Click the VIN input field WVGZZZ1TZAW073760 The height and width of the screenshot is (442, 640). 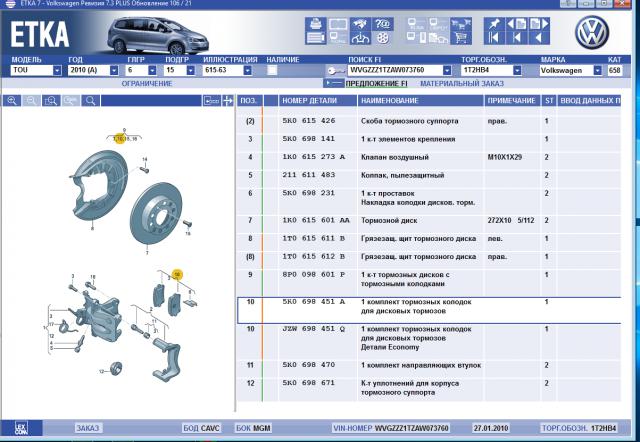[x=395, y=70]
